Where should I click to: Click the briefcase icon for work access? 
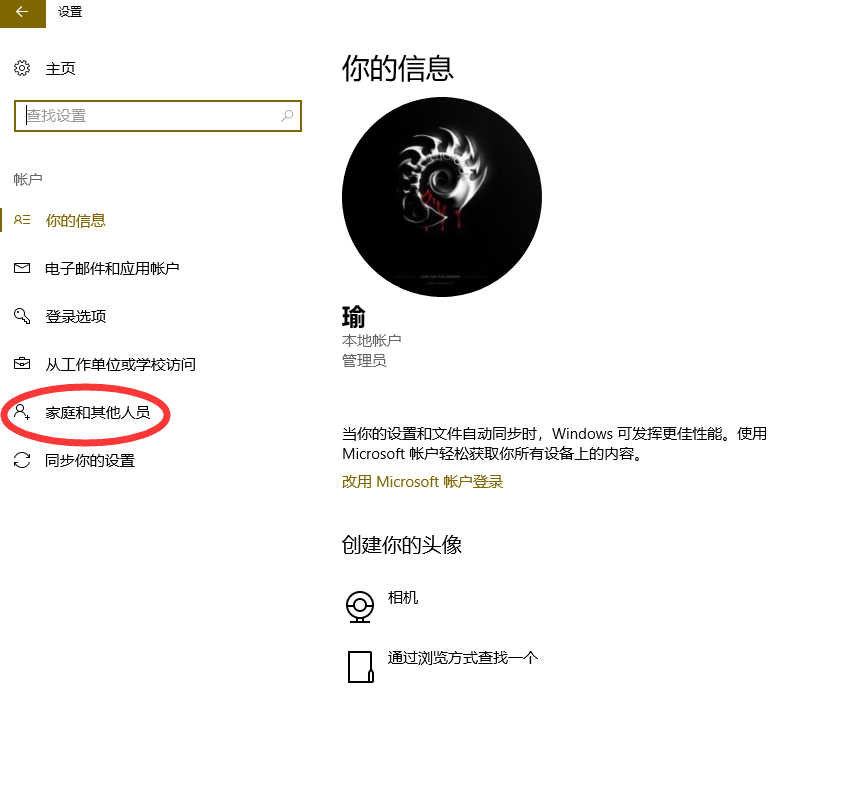22,364
